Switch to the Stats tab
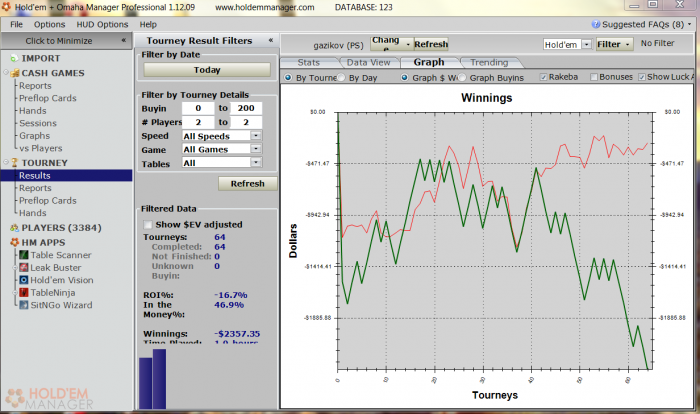 (x=308, y=63)
